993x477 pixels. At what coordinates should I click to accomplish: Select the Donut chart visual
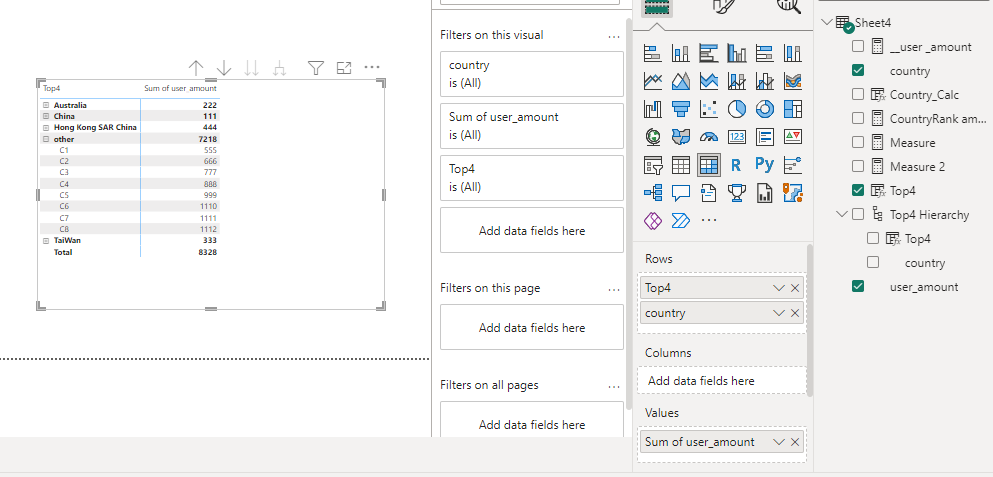point(765,109)
